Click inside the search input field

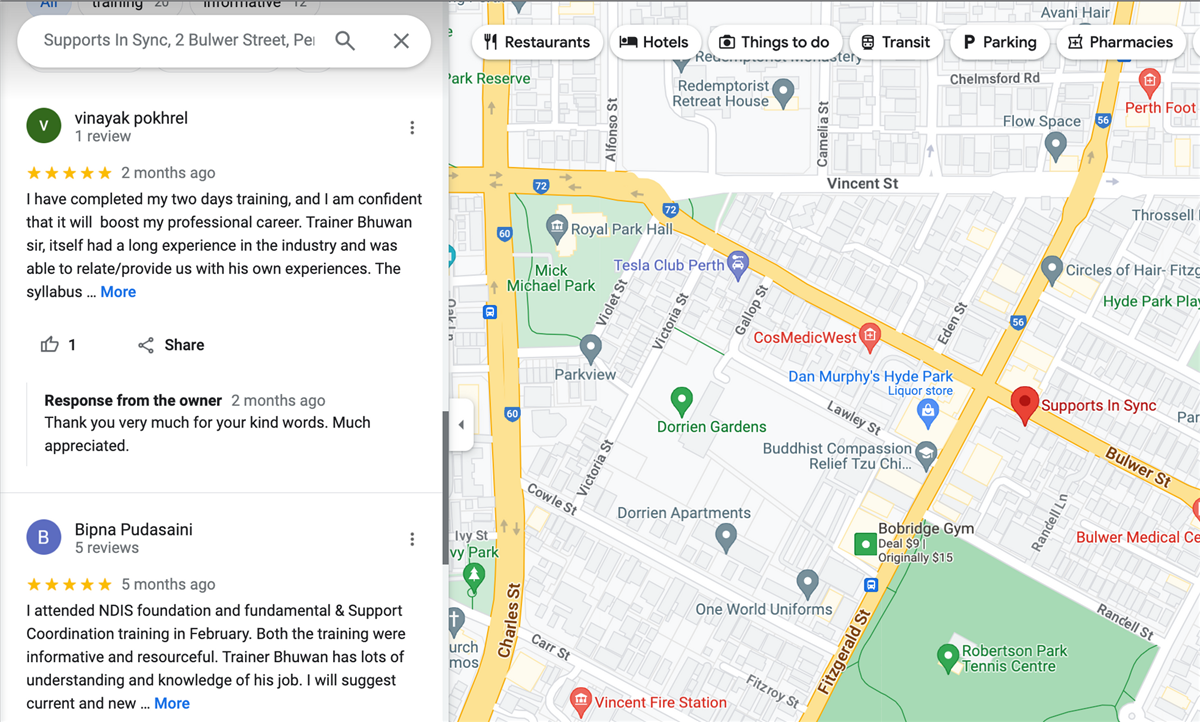click(180, 40)
